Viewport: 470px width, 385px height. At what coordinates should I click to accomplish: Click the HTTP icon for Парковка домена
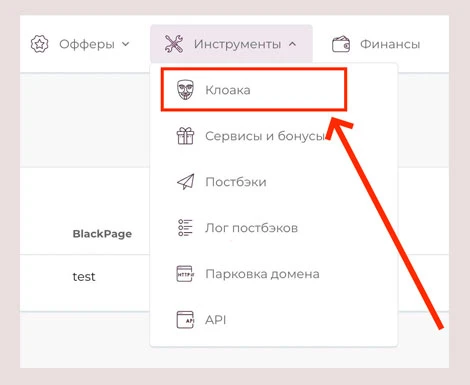[185, 274]
